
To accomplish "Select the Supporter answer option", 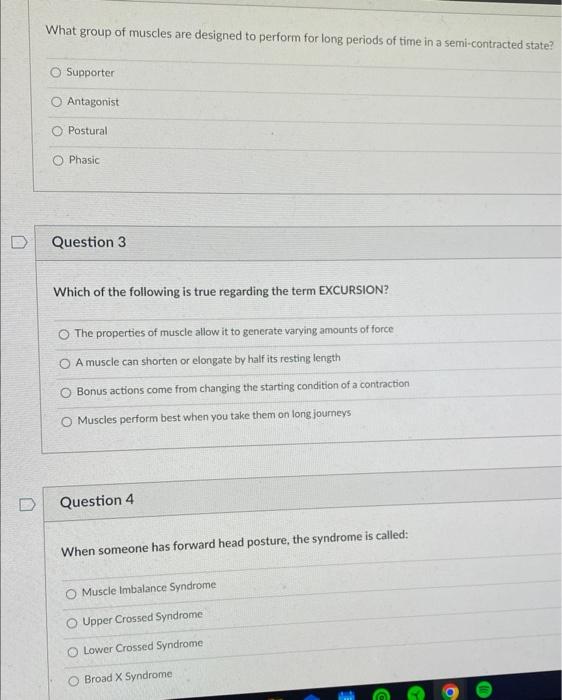I will [x=55, y=72].
